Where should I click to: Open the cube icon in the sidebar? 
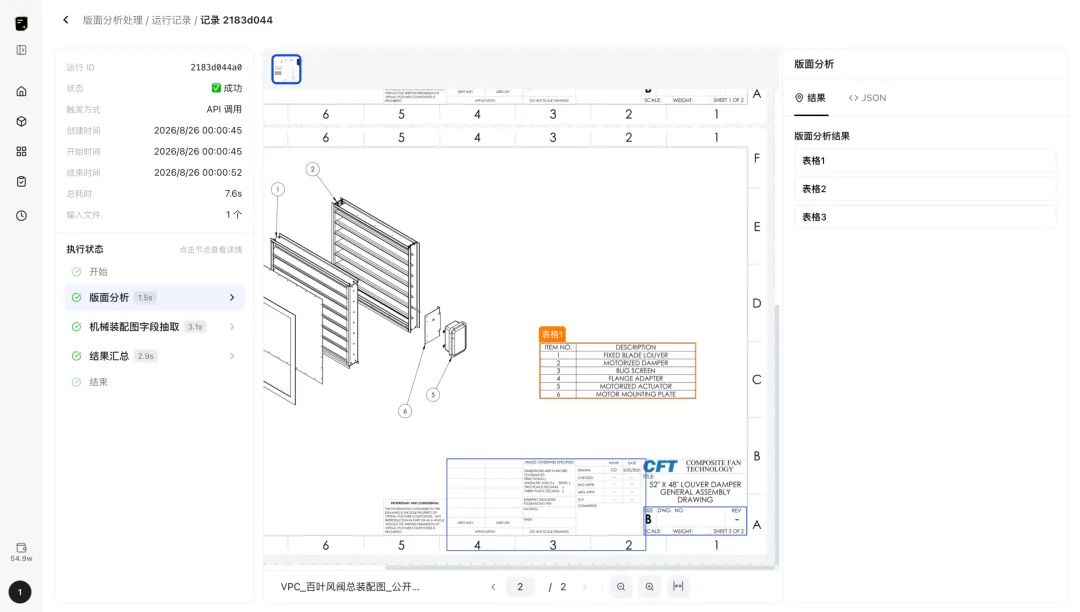(x=21, y=121)
